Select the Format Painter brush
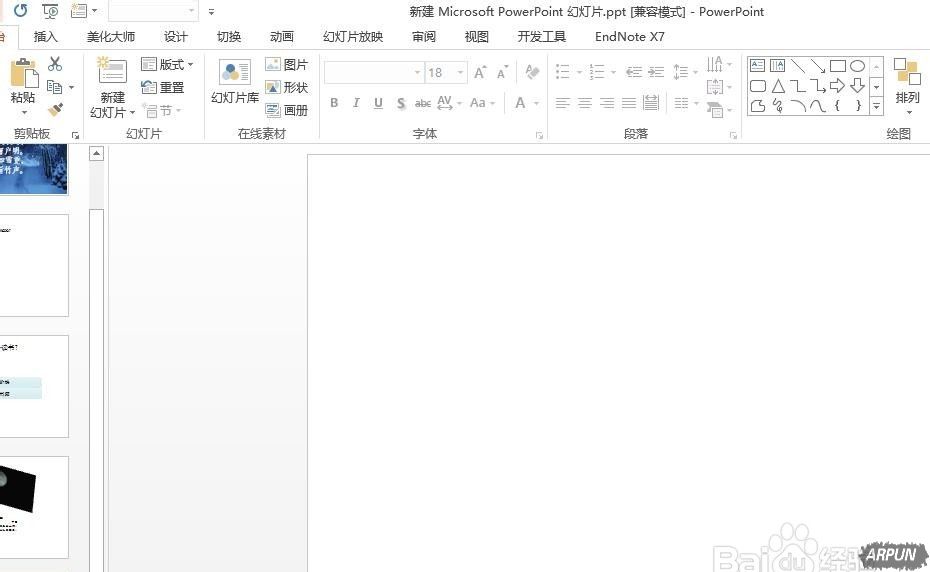The height and width of the screenshot is (572, 930). [55, 110]
